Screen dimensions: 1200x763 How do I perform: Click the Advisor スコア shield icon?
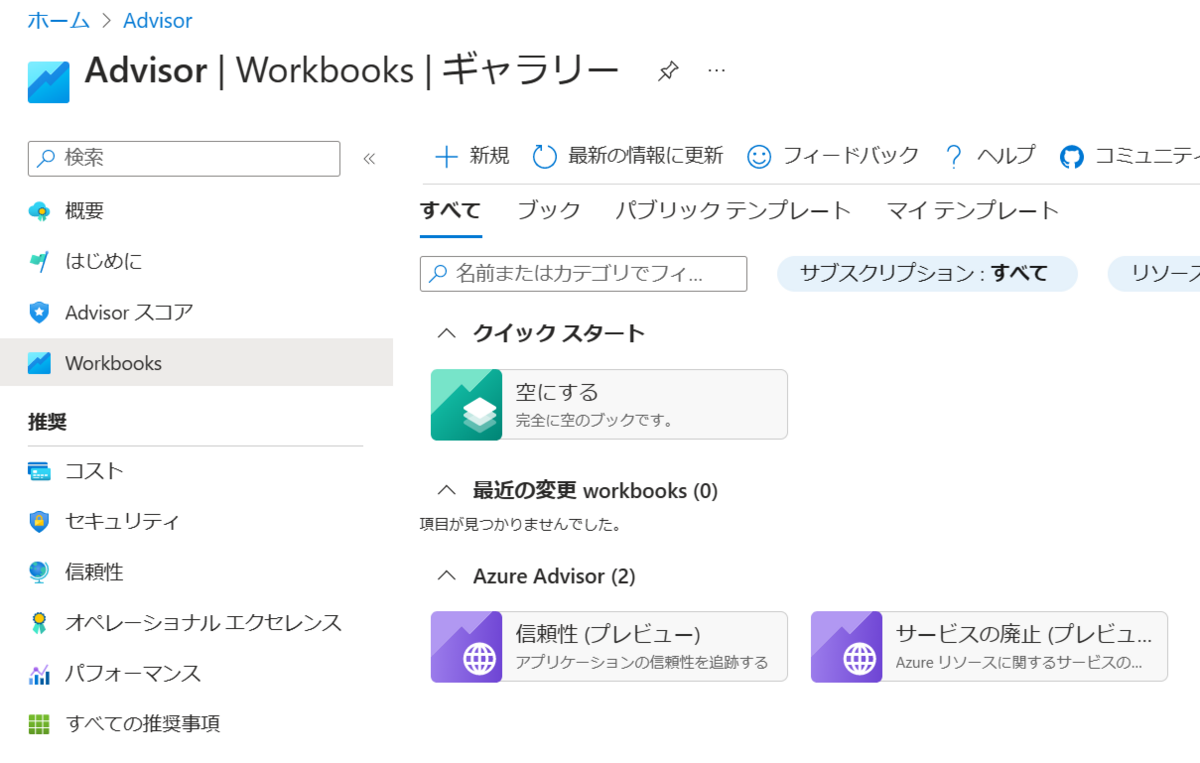tap(39, 313)
